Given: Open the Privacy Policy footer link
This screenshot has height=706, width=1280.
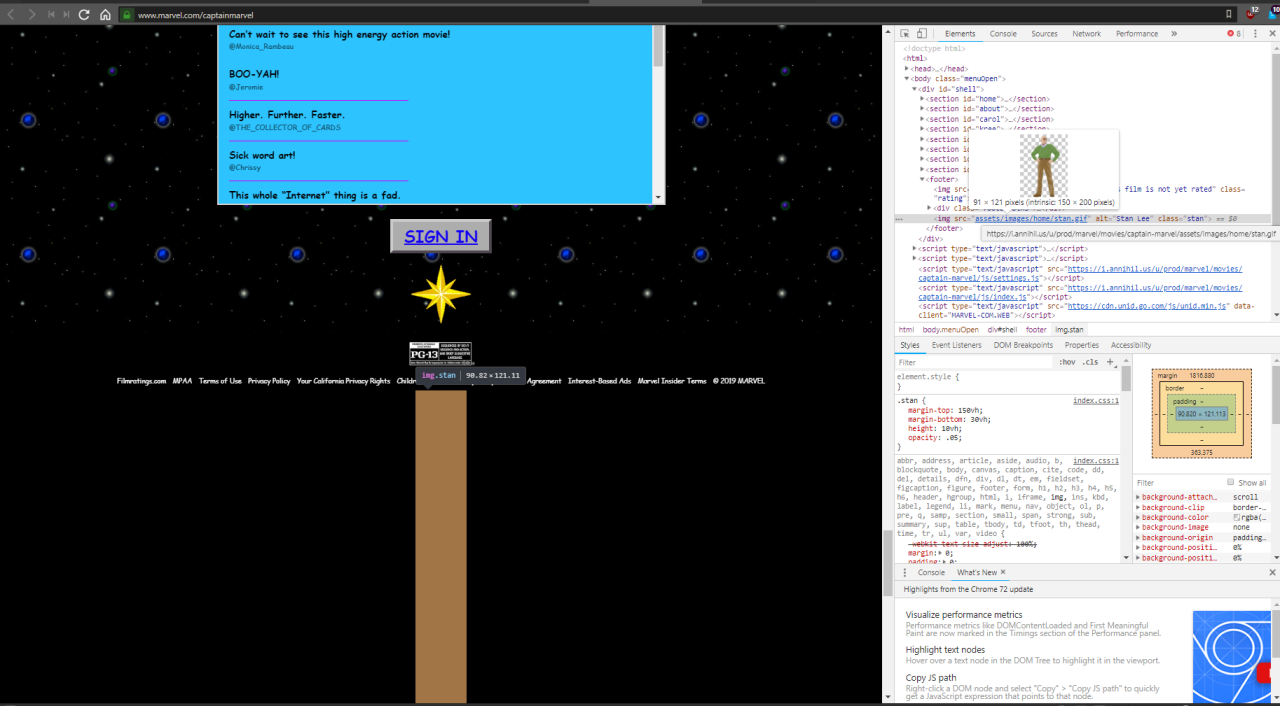Looking at the screenshot, I should (269, 381).
